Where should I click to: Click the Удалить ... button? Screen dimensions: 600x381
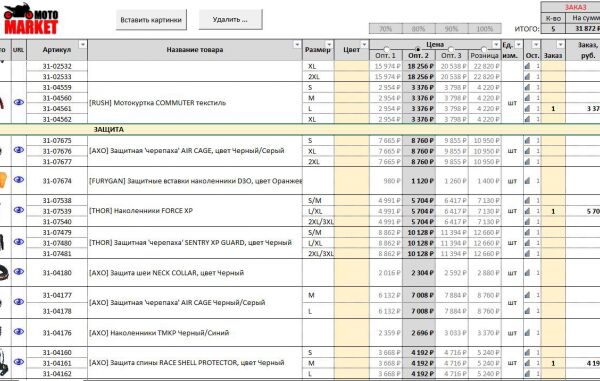click(230, 20)
